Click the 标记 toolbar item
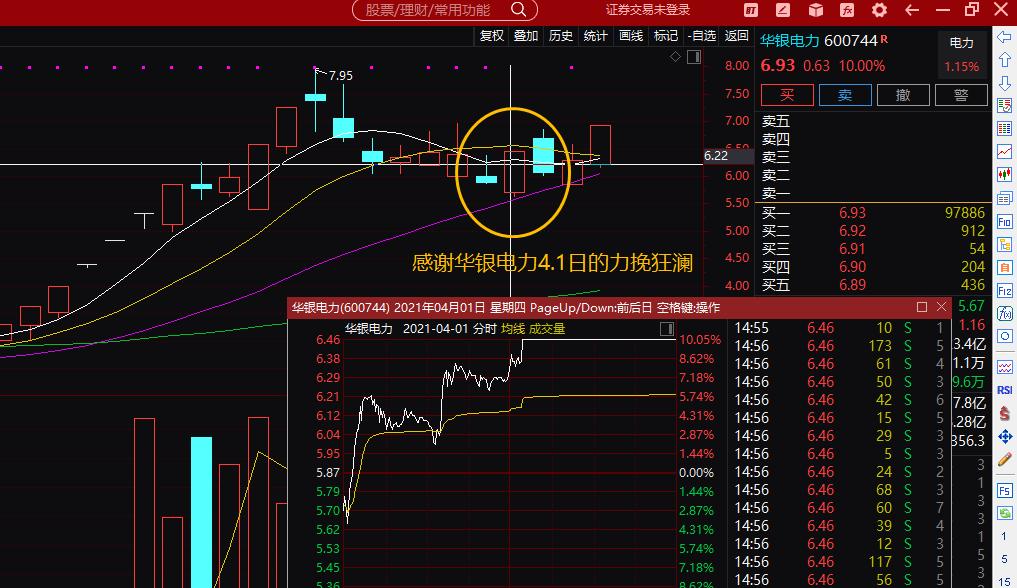This screenshot has height=588, width=1017. coord(665,36)
